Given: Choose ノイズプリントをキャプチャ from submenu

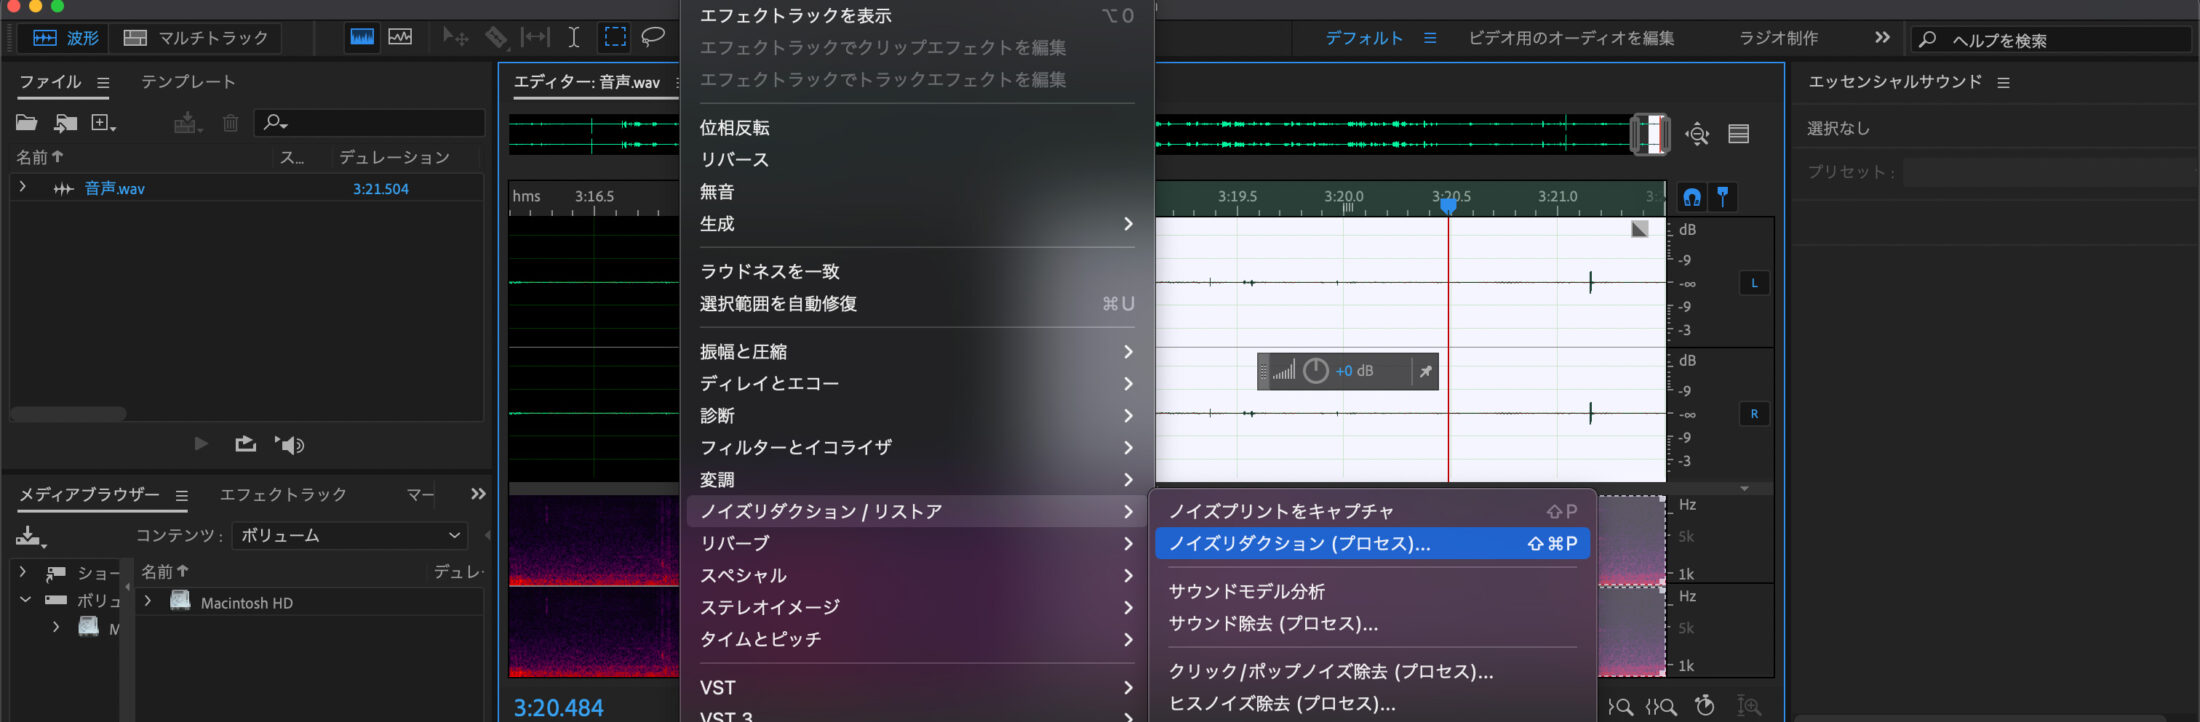Looking at the screenshot, I should [1372, 511].
